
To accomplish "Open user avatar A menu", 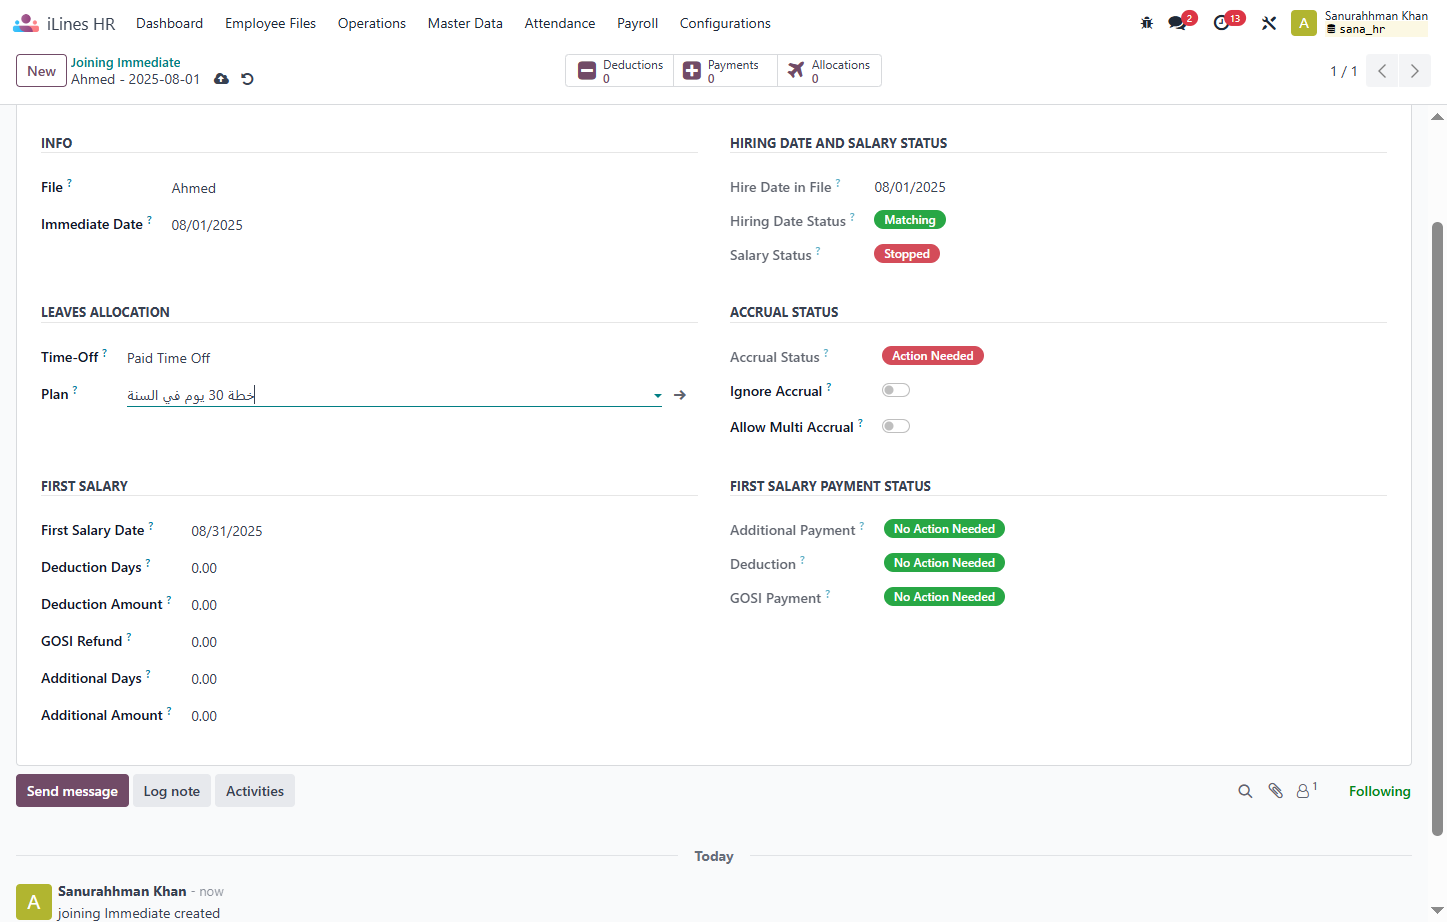I will coord(1304,23).
